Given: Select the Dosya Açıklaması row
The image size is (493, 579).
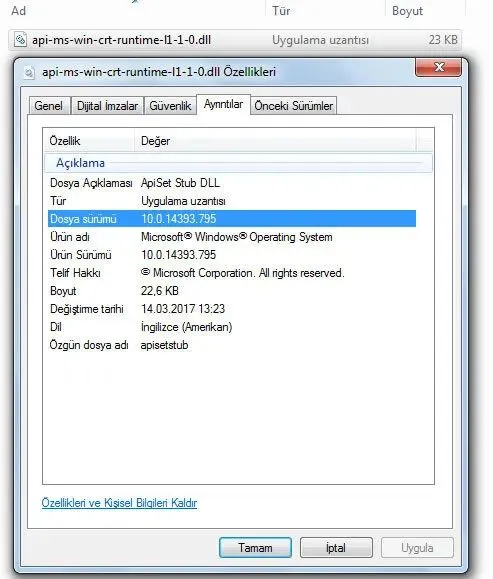Looking at the screenshot, I should (x=232, y=183).
